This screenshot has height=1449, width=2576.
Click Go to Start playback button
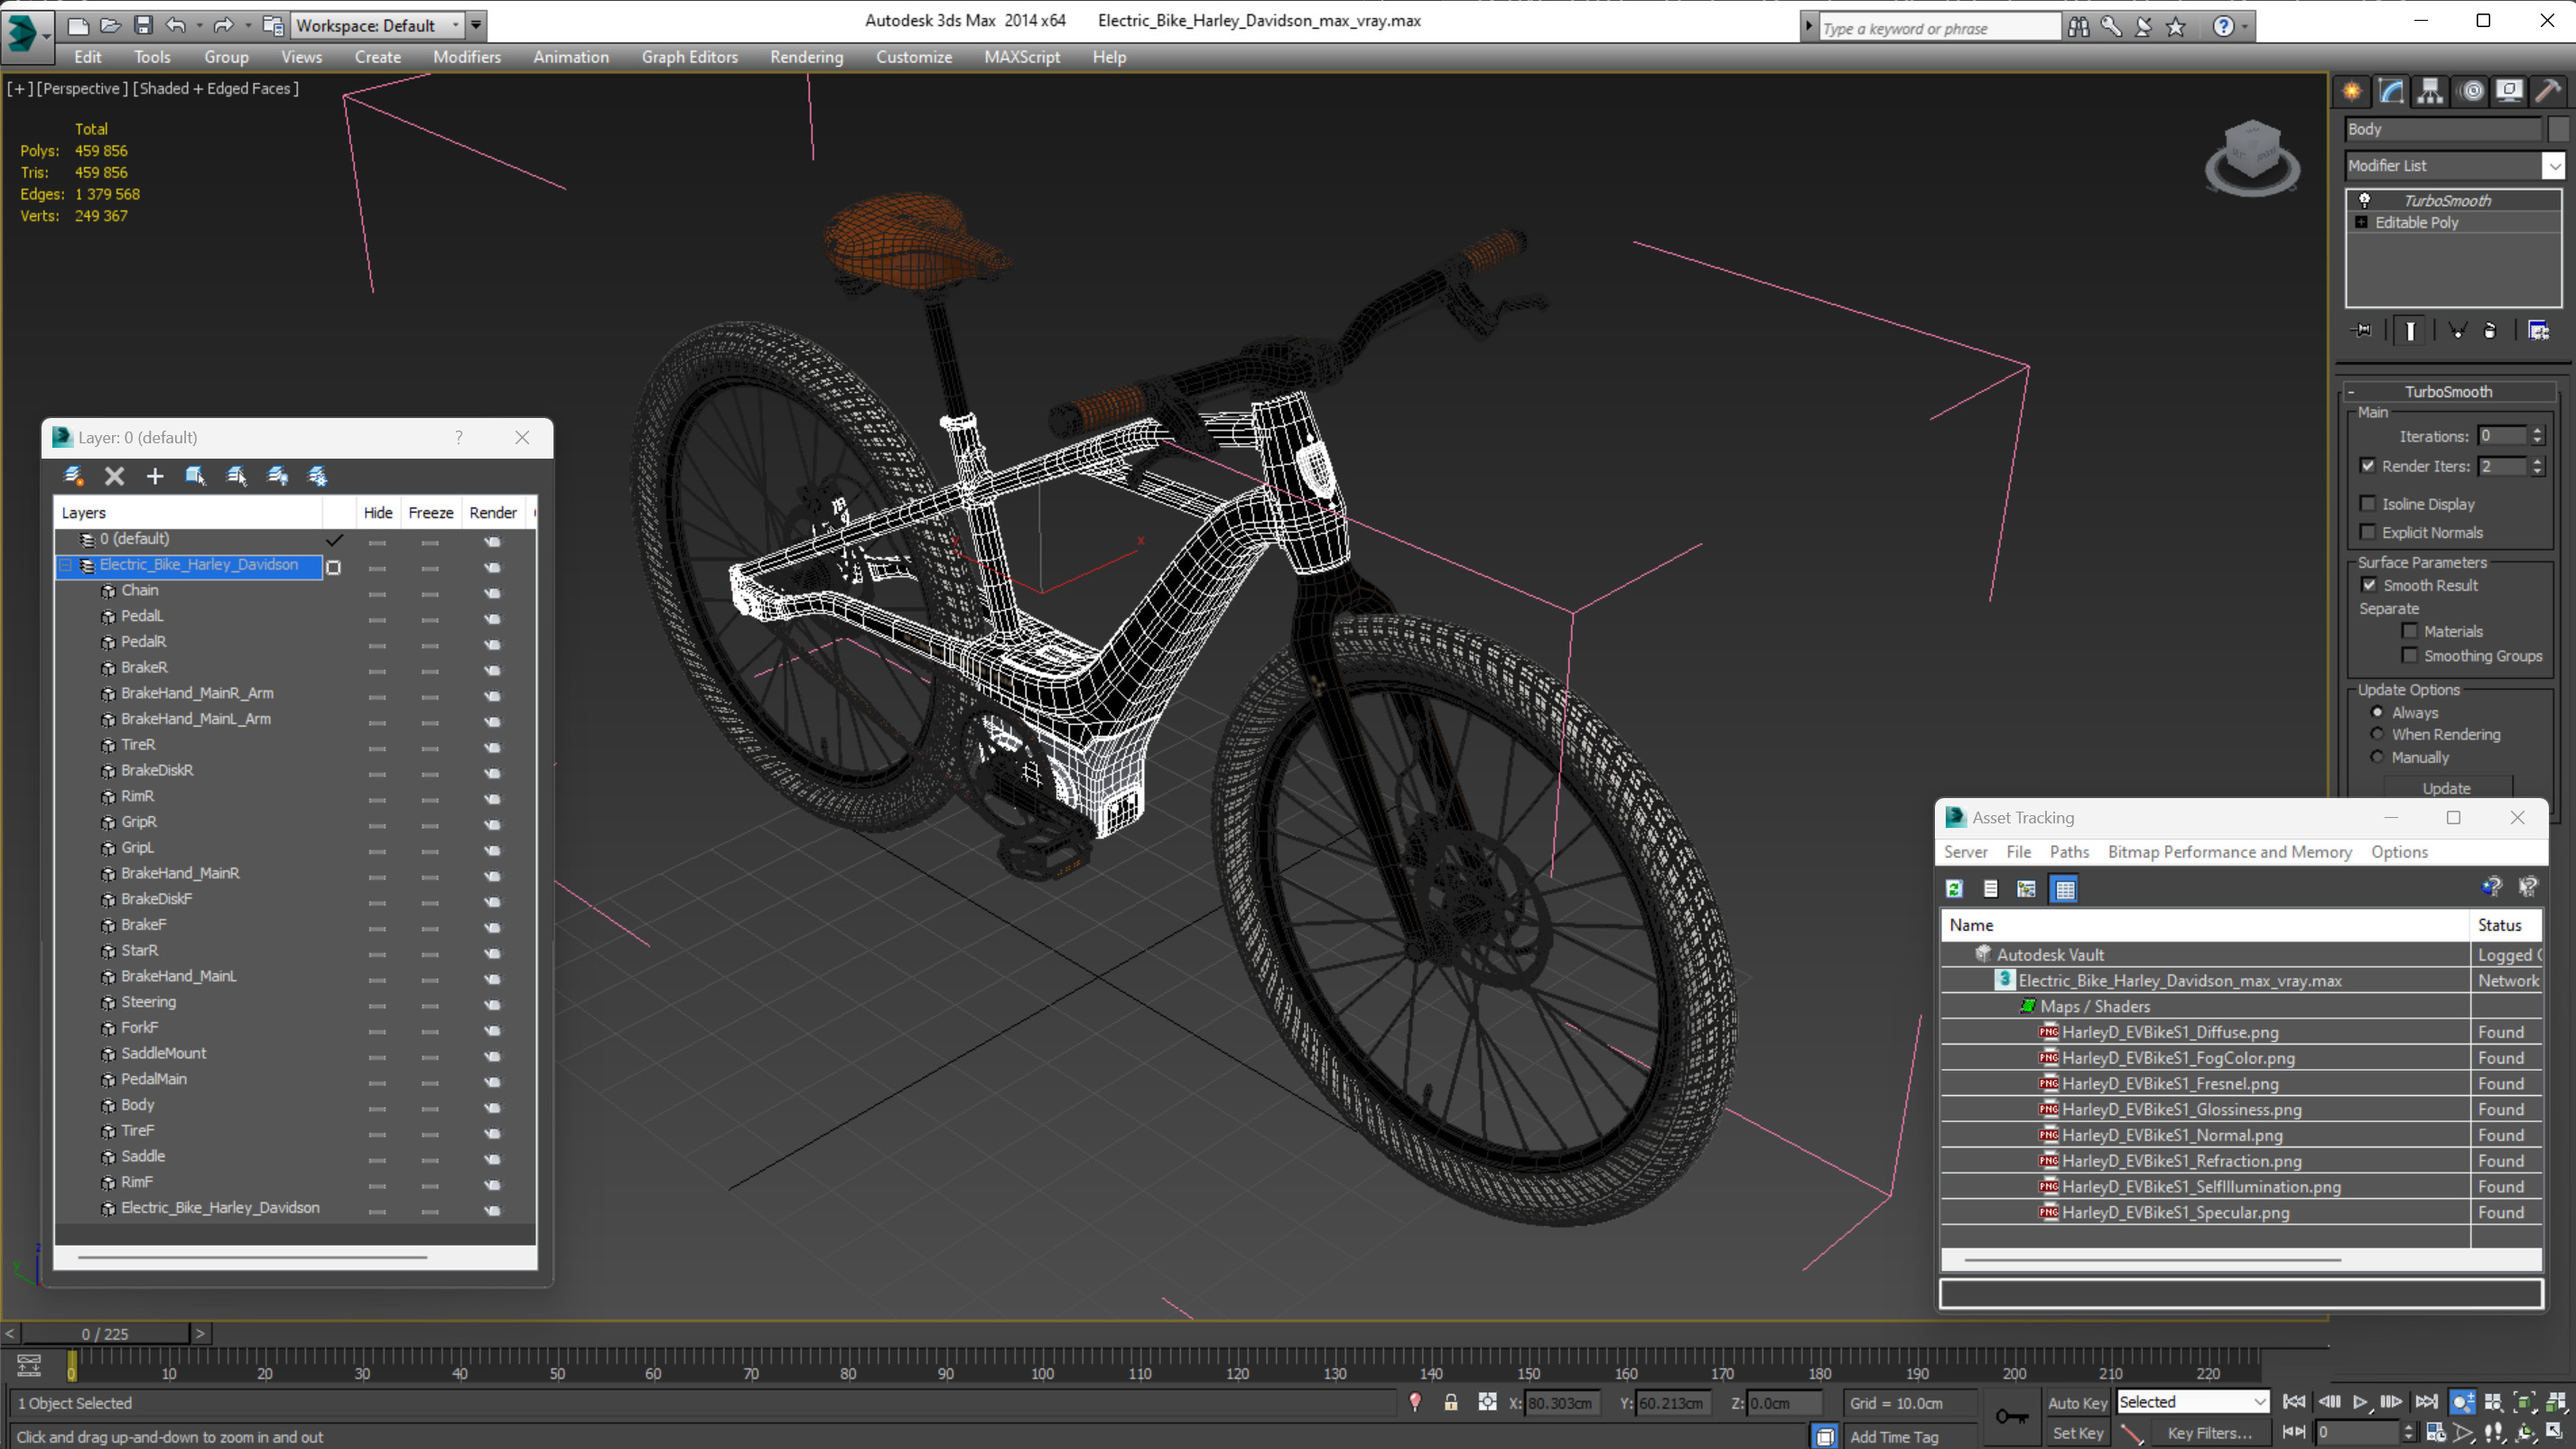pos(2294,1402)
